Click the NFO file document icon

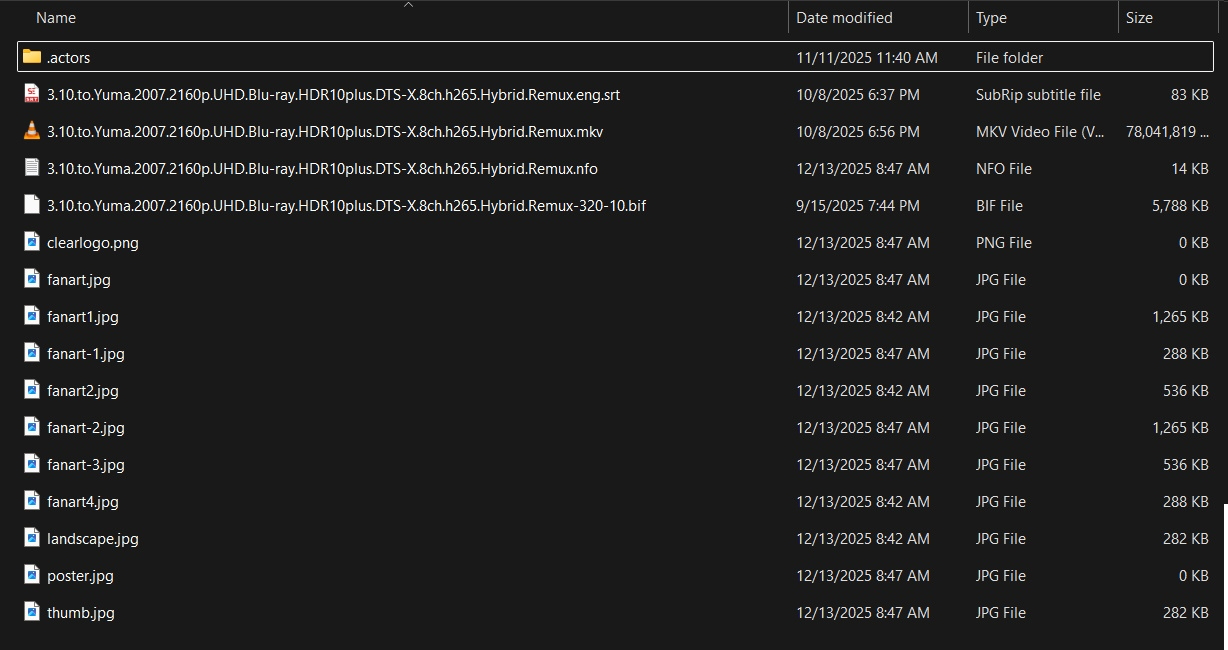[32, 168]
